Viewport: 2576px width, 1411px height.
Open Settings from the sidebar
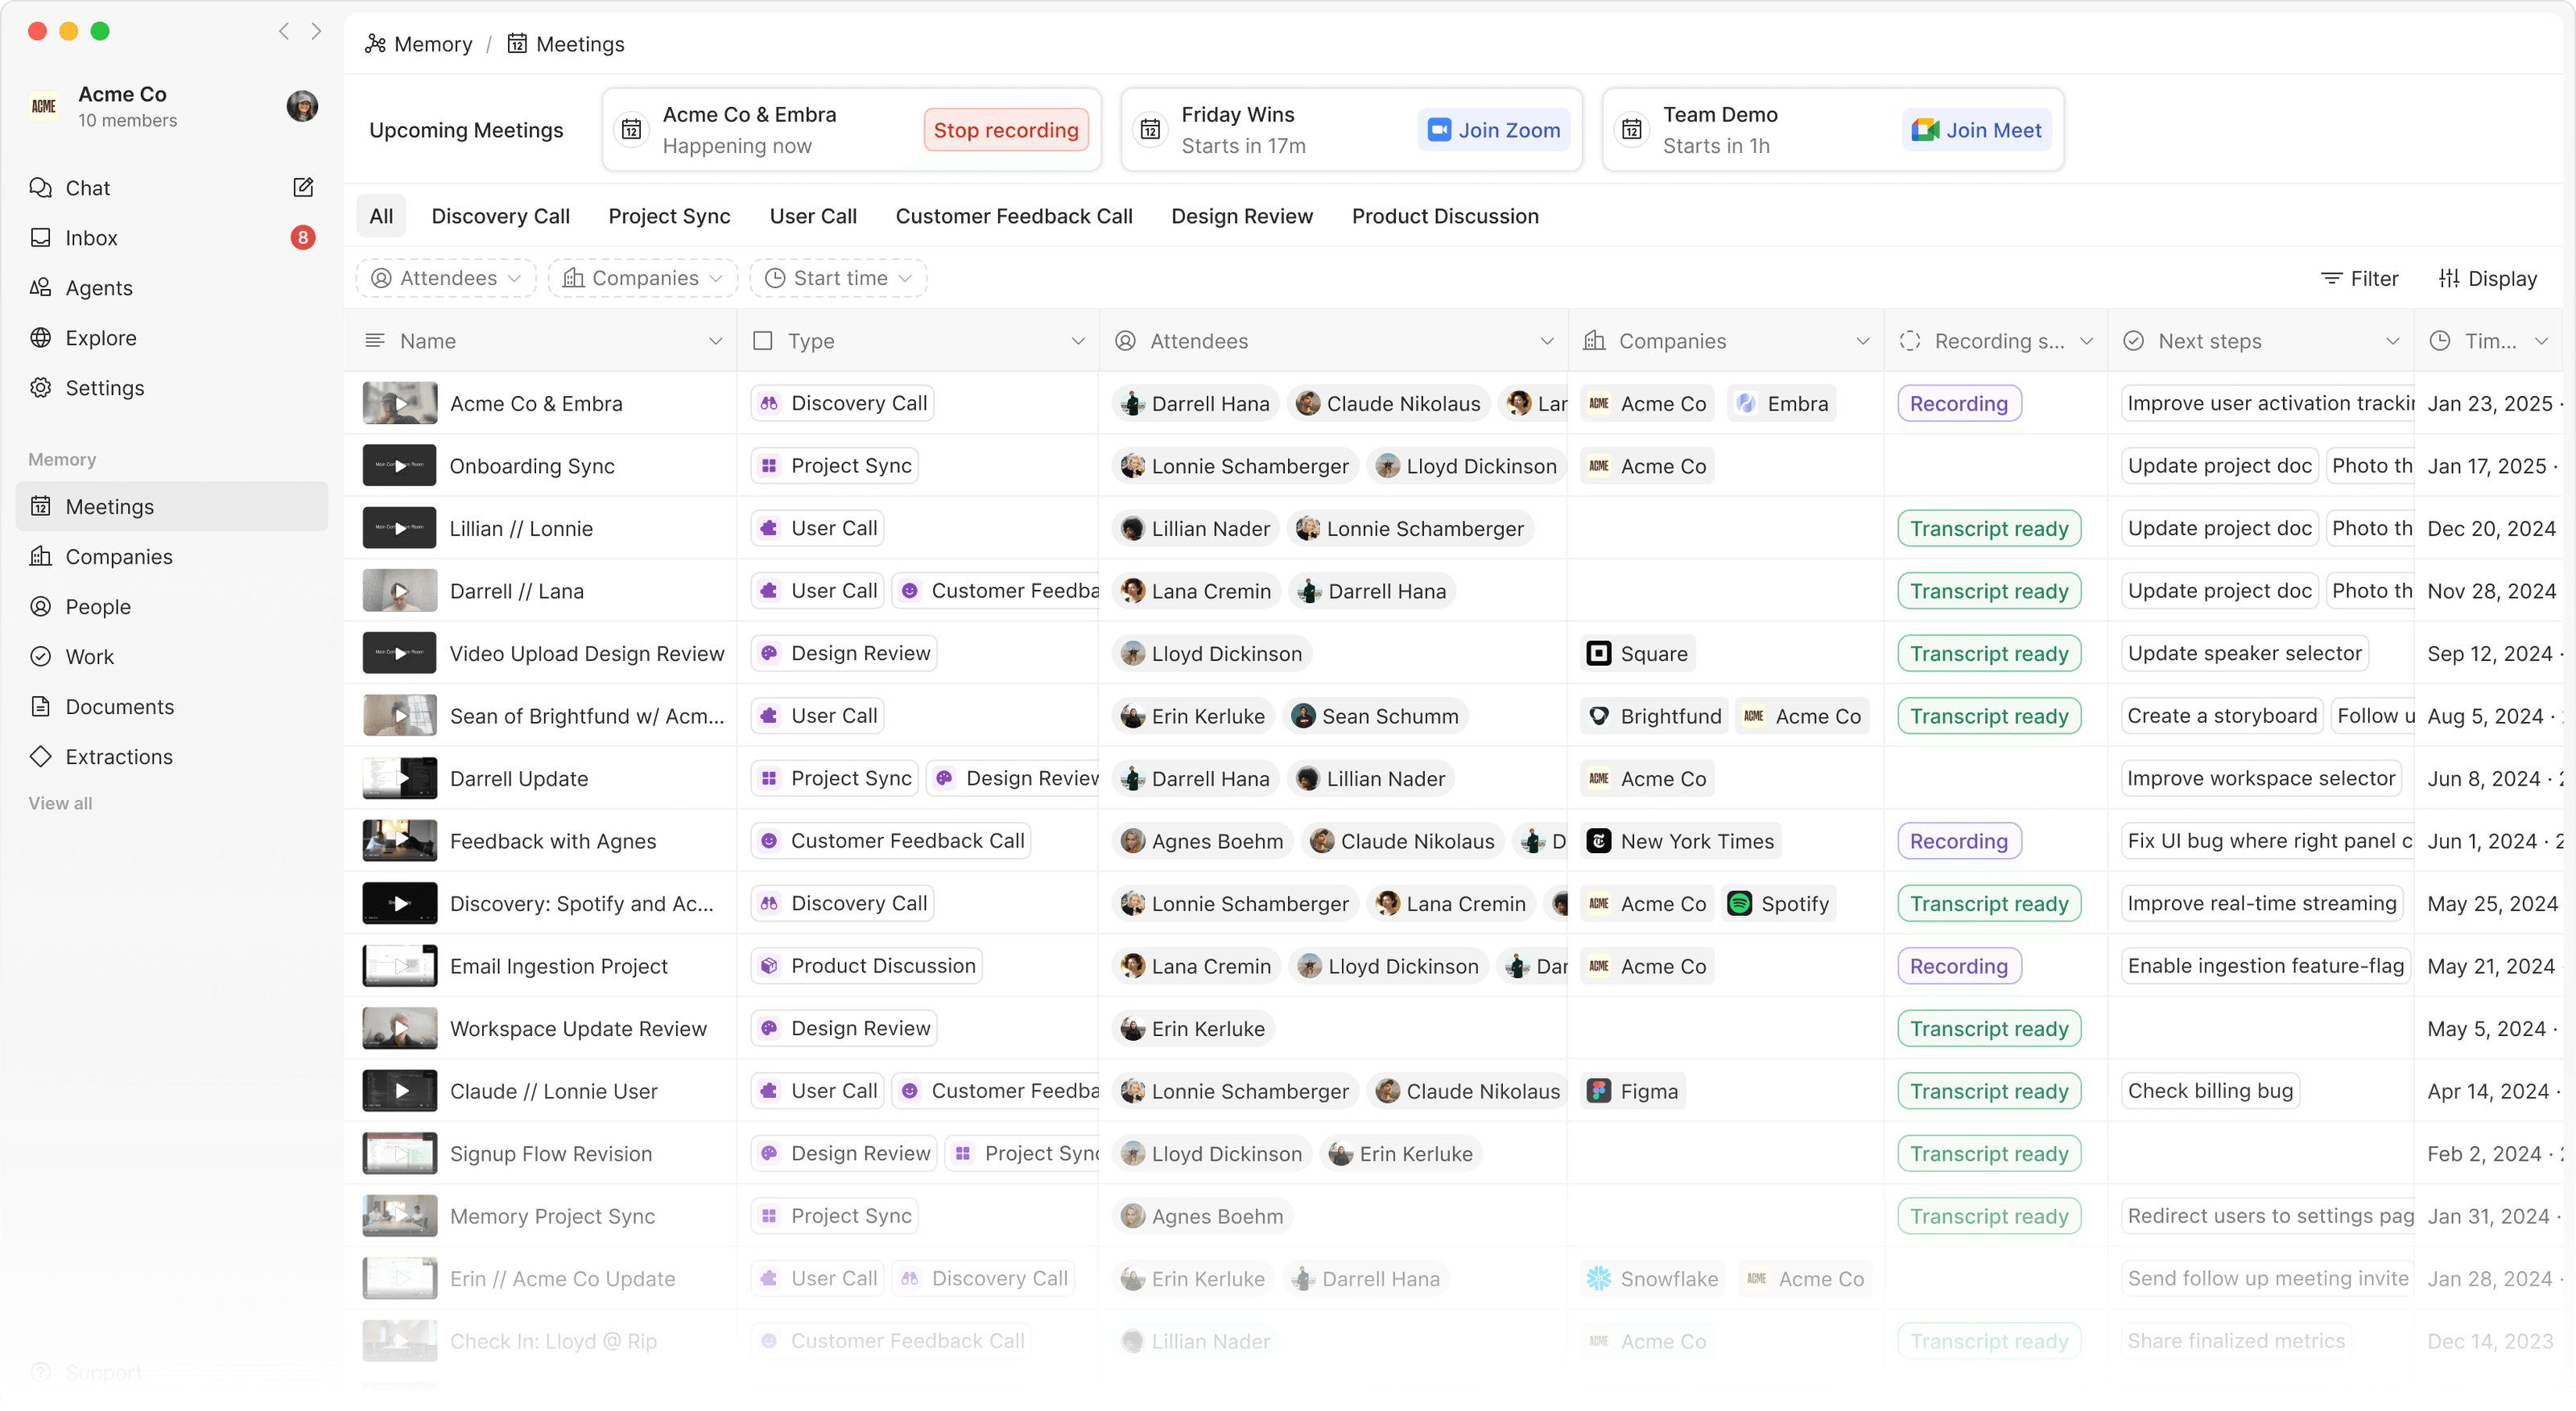coord(106,388)
